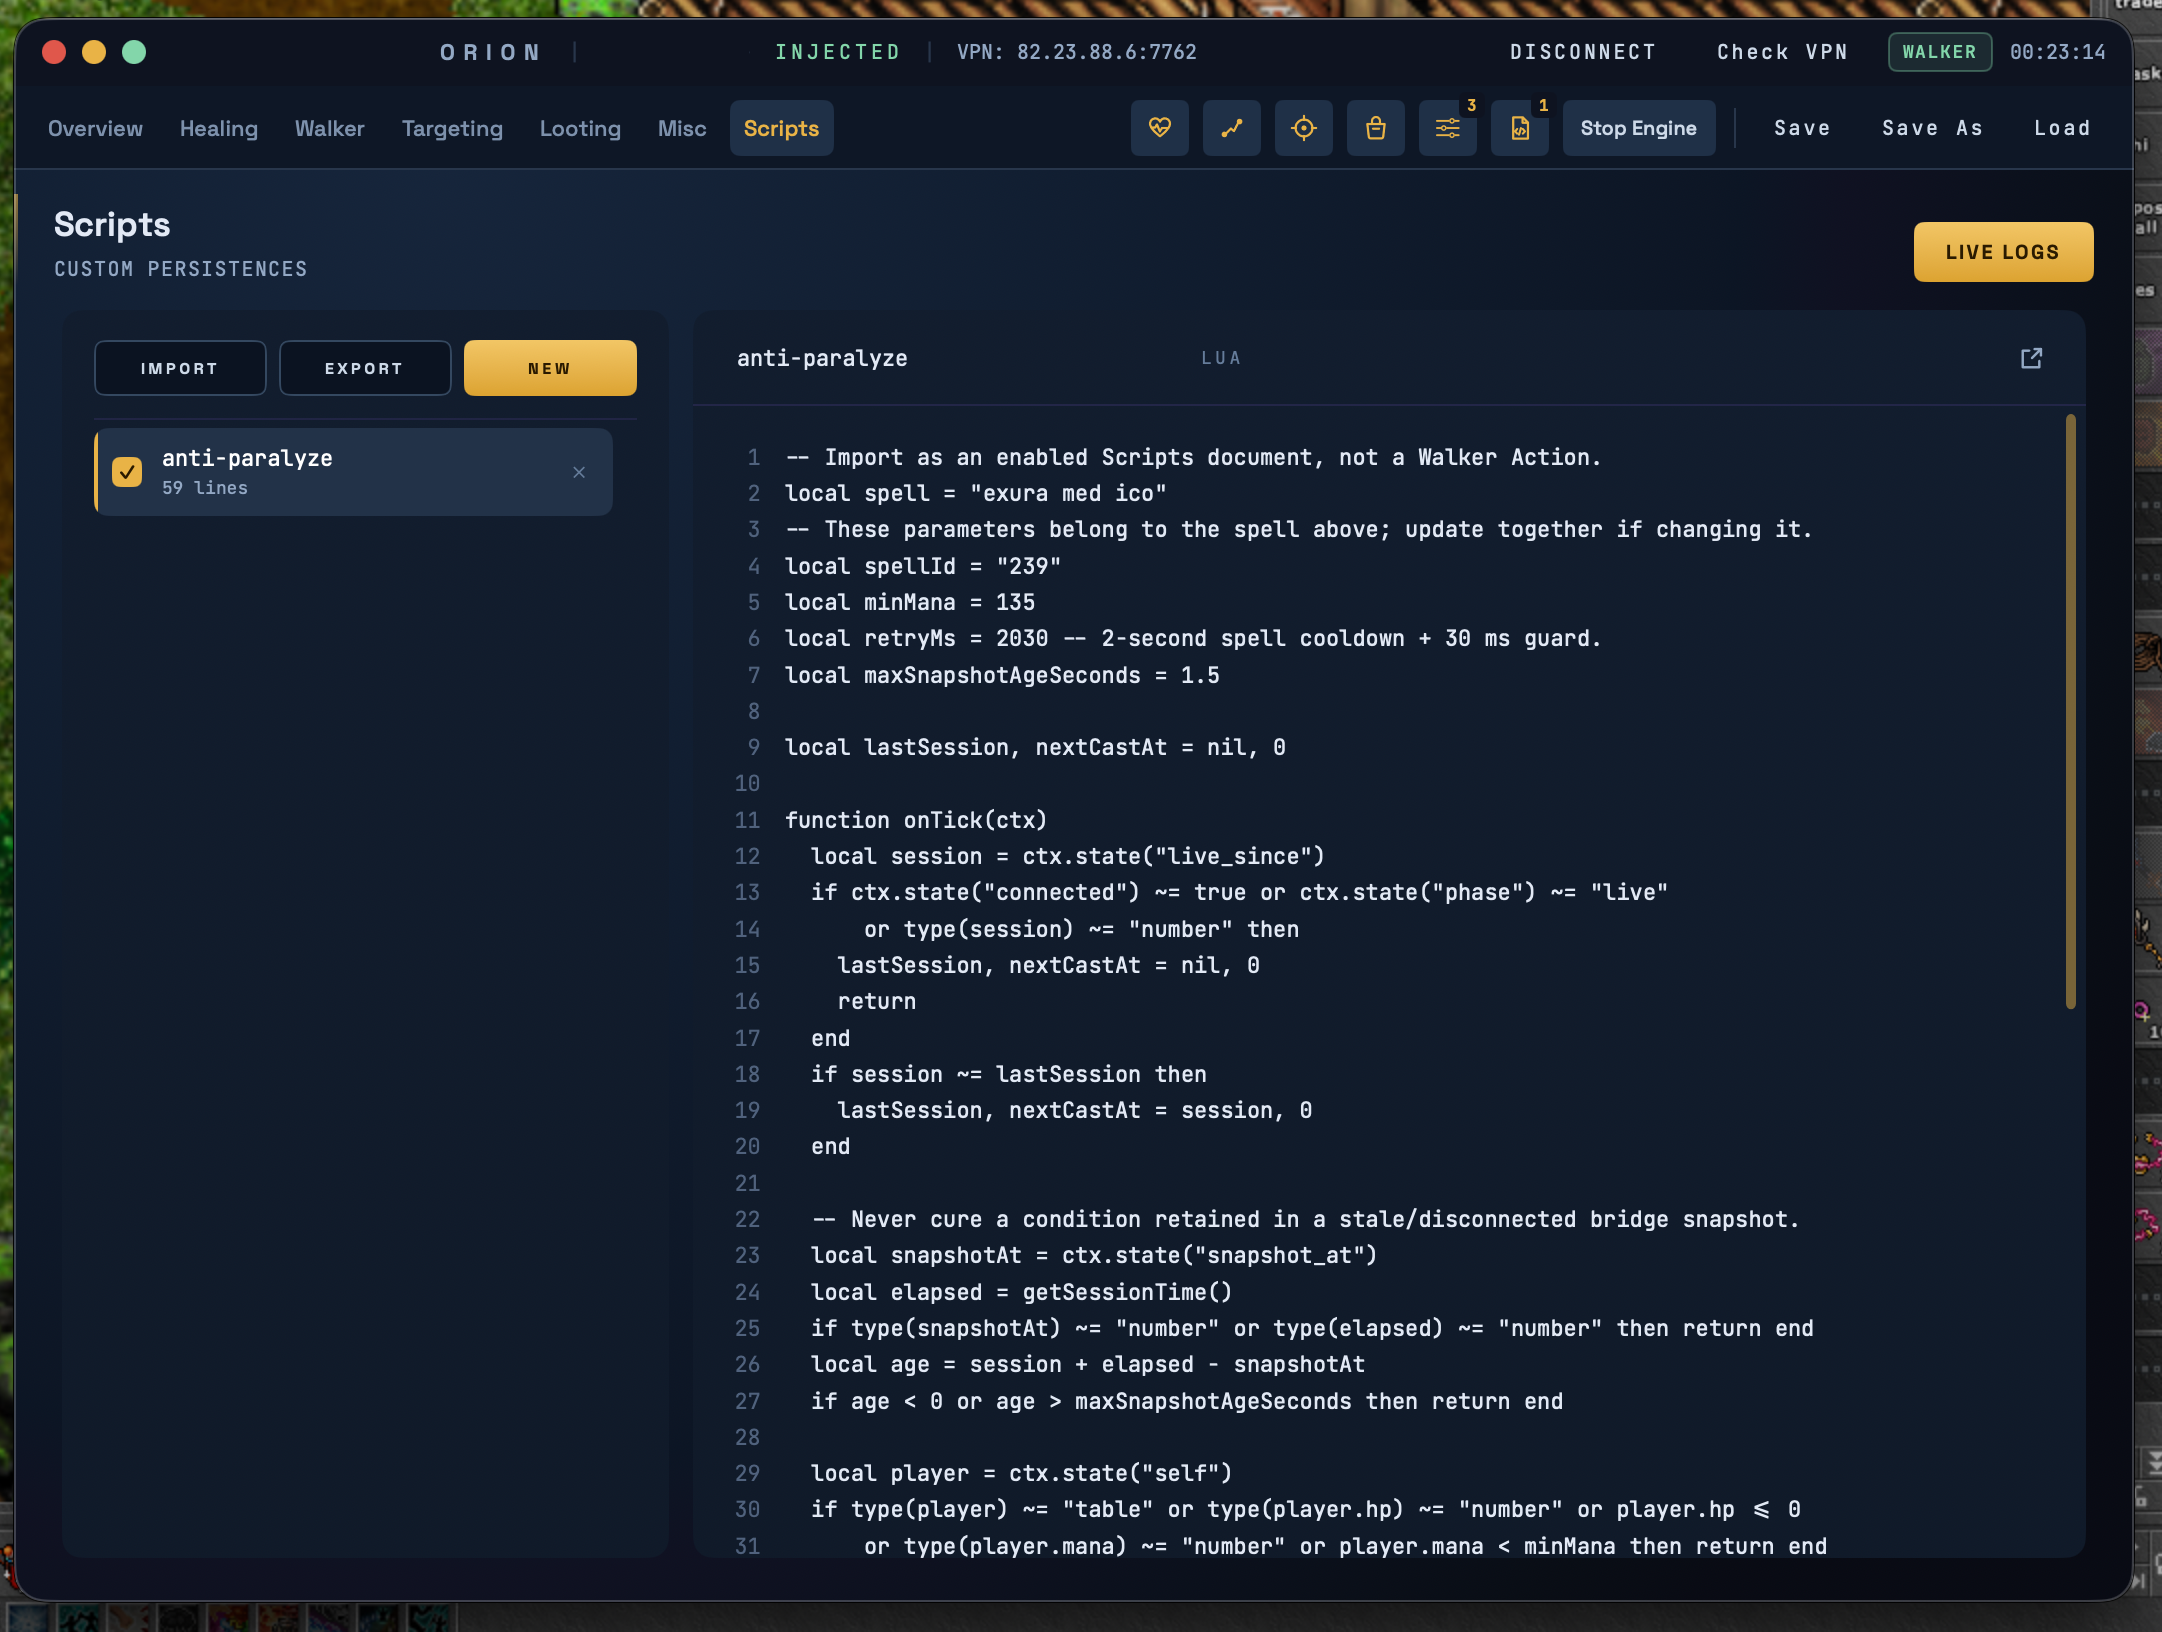
Task: Switch to the Healing tab
Action: click(x=219, y=128)
